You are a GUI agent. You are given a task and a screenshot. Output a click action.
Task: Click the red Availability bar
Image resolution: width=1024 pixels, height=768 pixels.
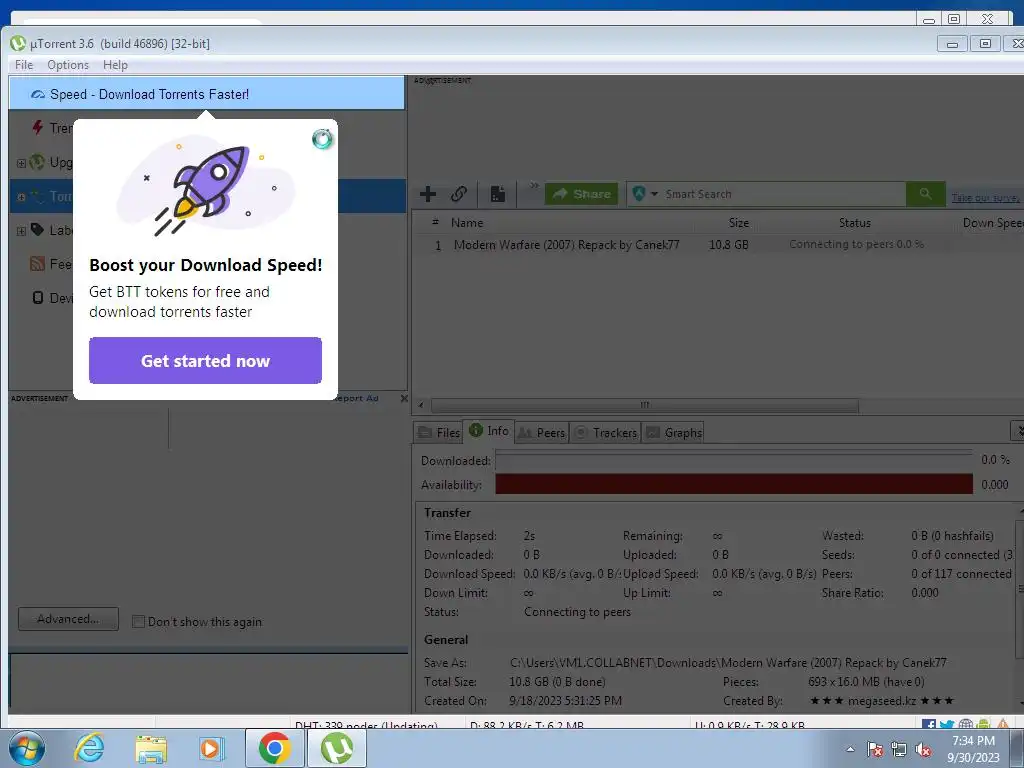733,484
